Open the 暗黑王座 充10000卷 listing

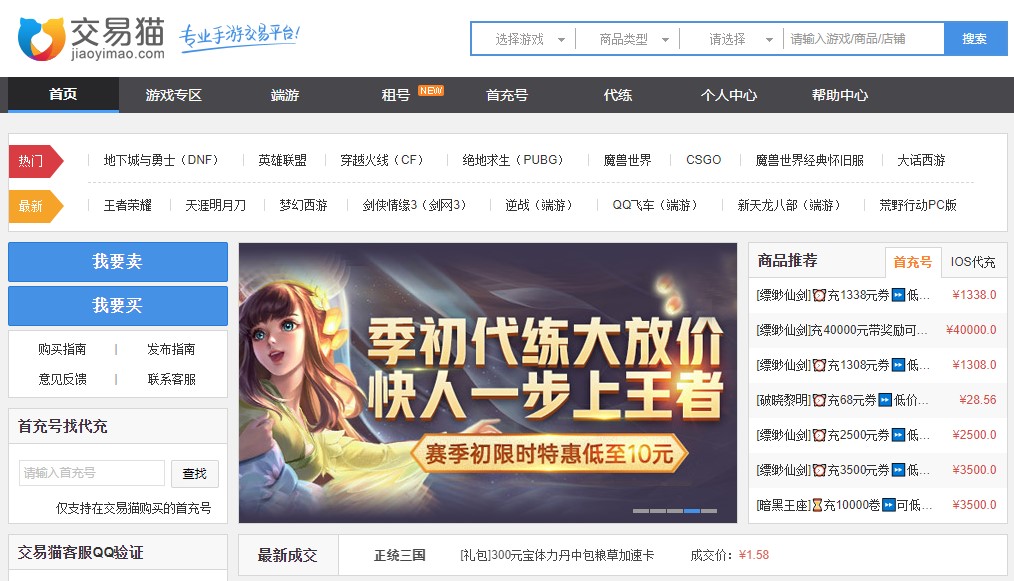[845, 505]
